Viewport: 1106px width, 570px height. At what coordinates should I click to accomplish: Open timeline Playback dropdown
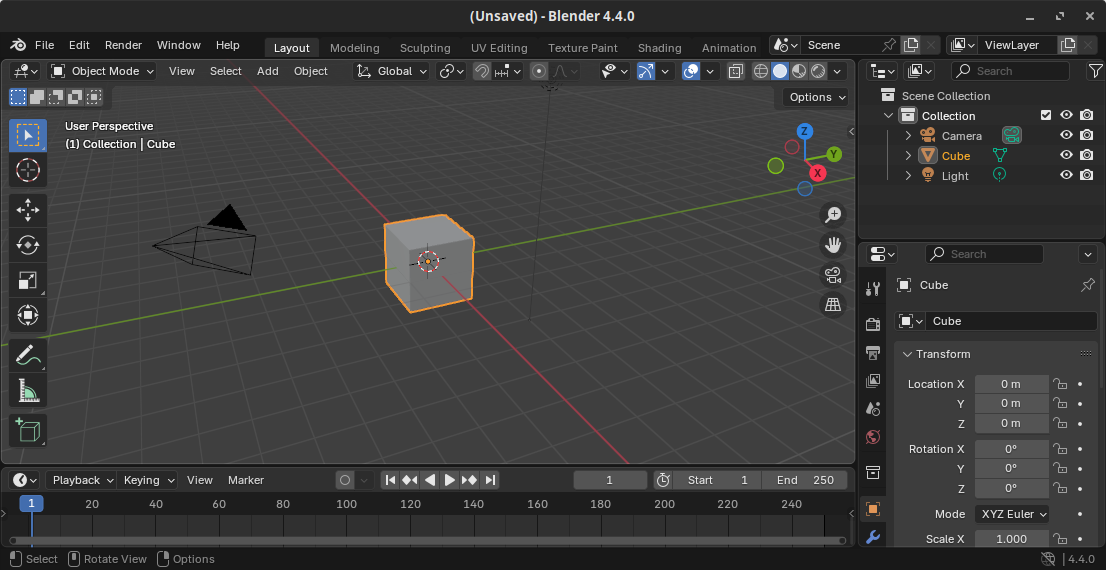(82, 480)
